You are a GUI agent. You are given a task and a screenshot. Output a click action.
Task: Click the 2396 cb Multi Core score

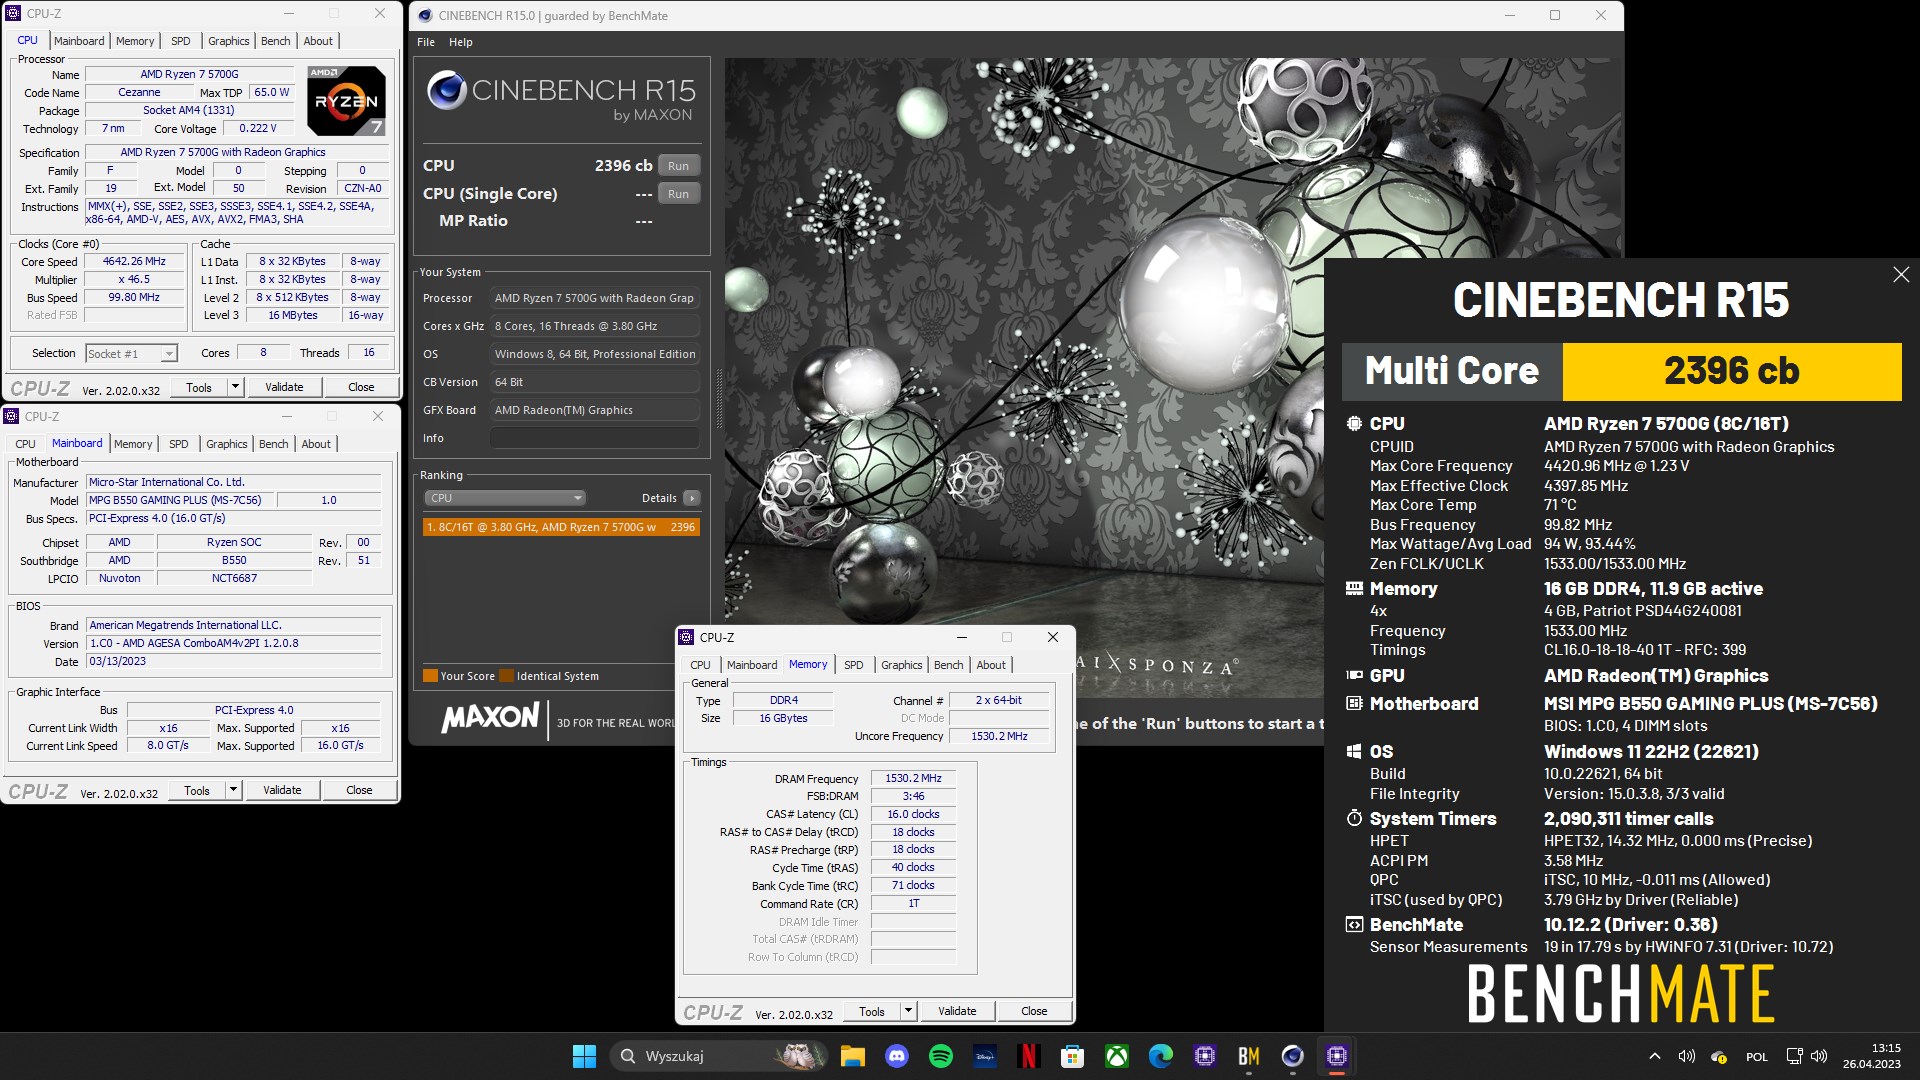(1731, 371)
